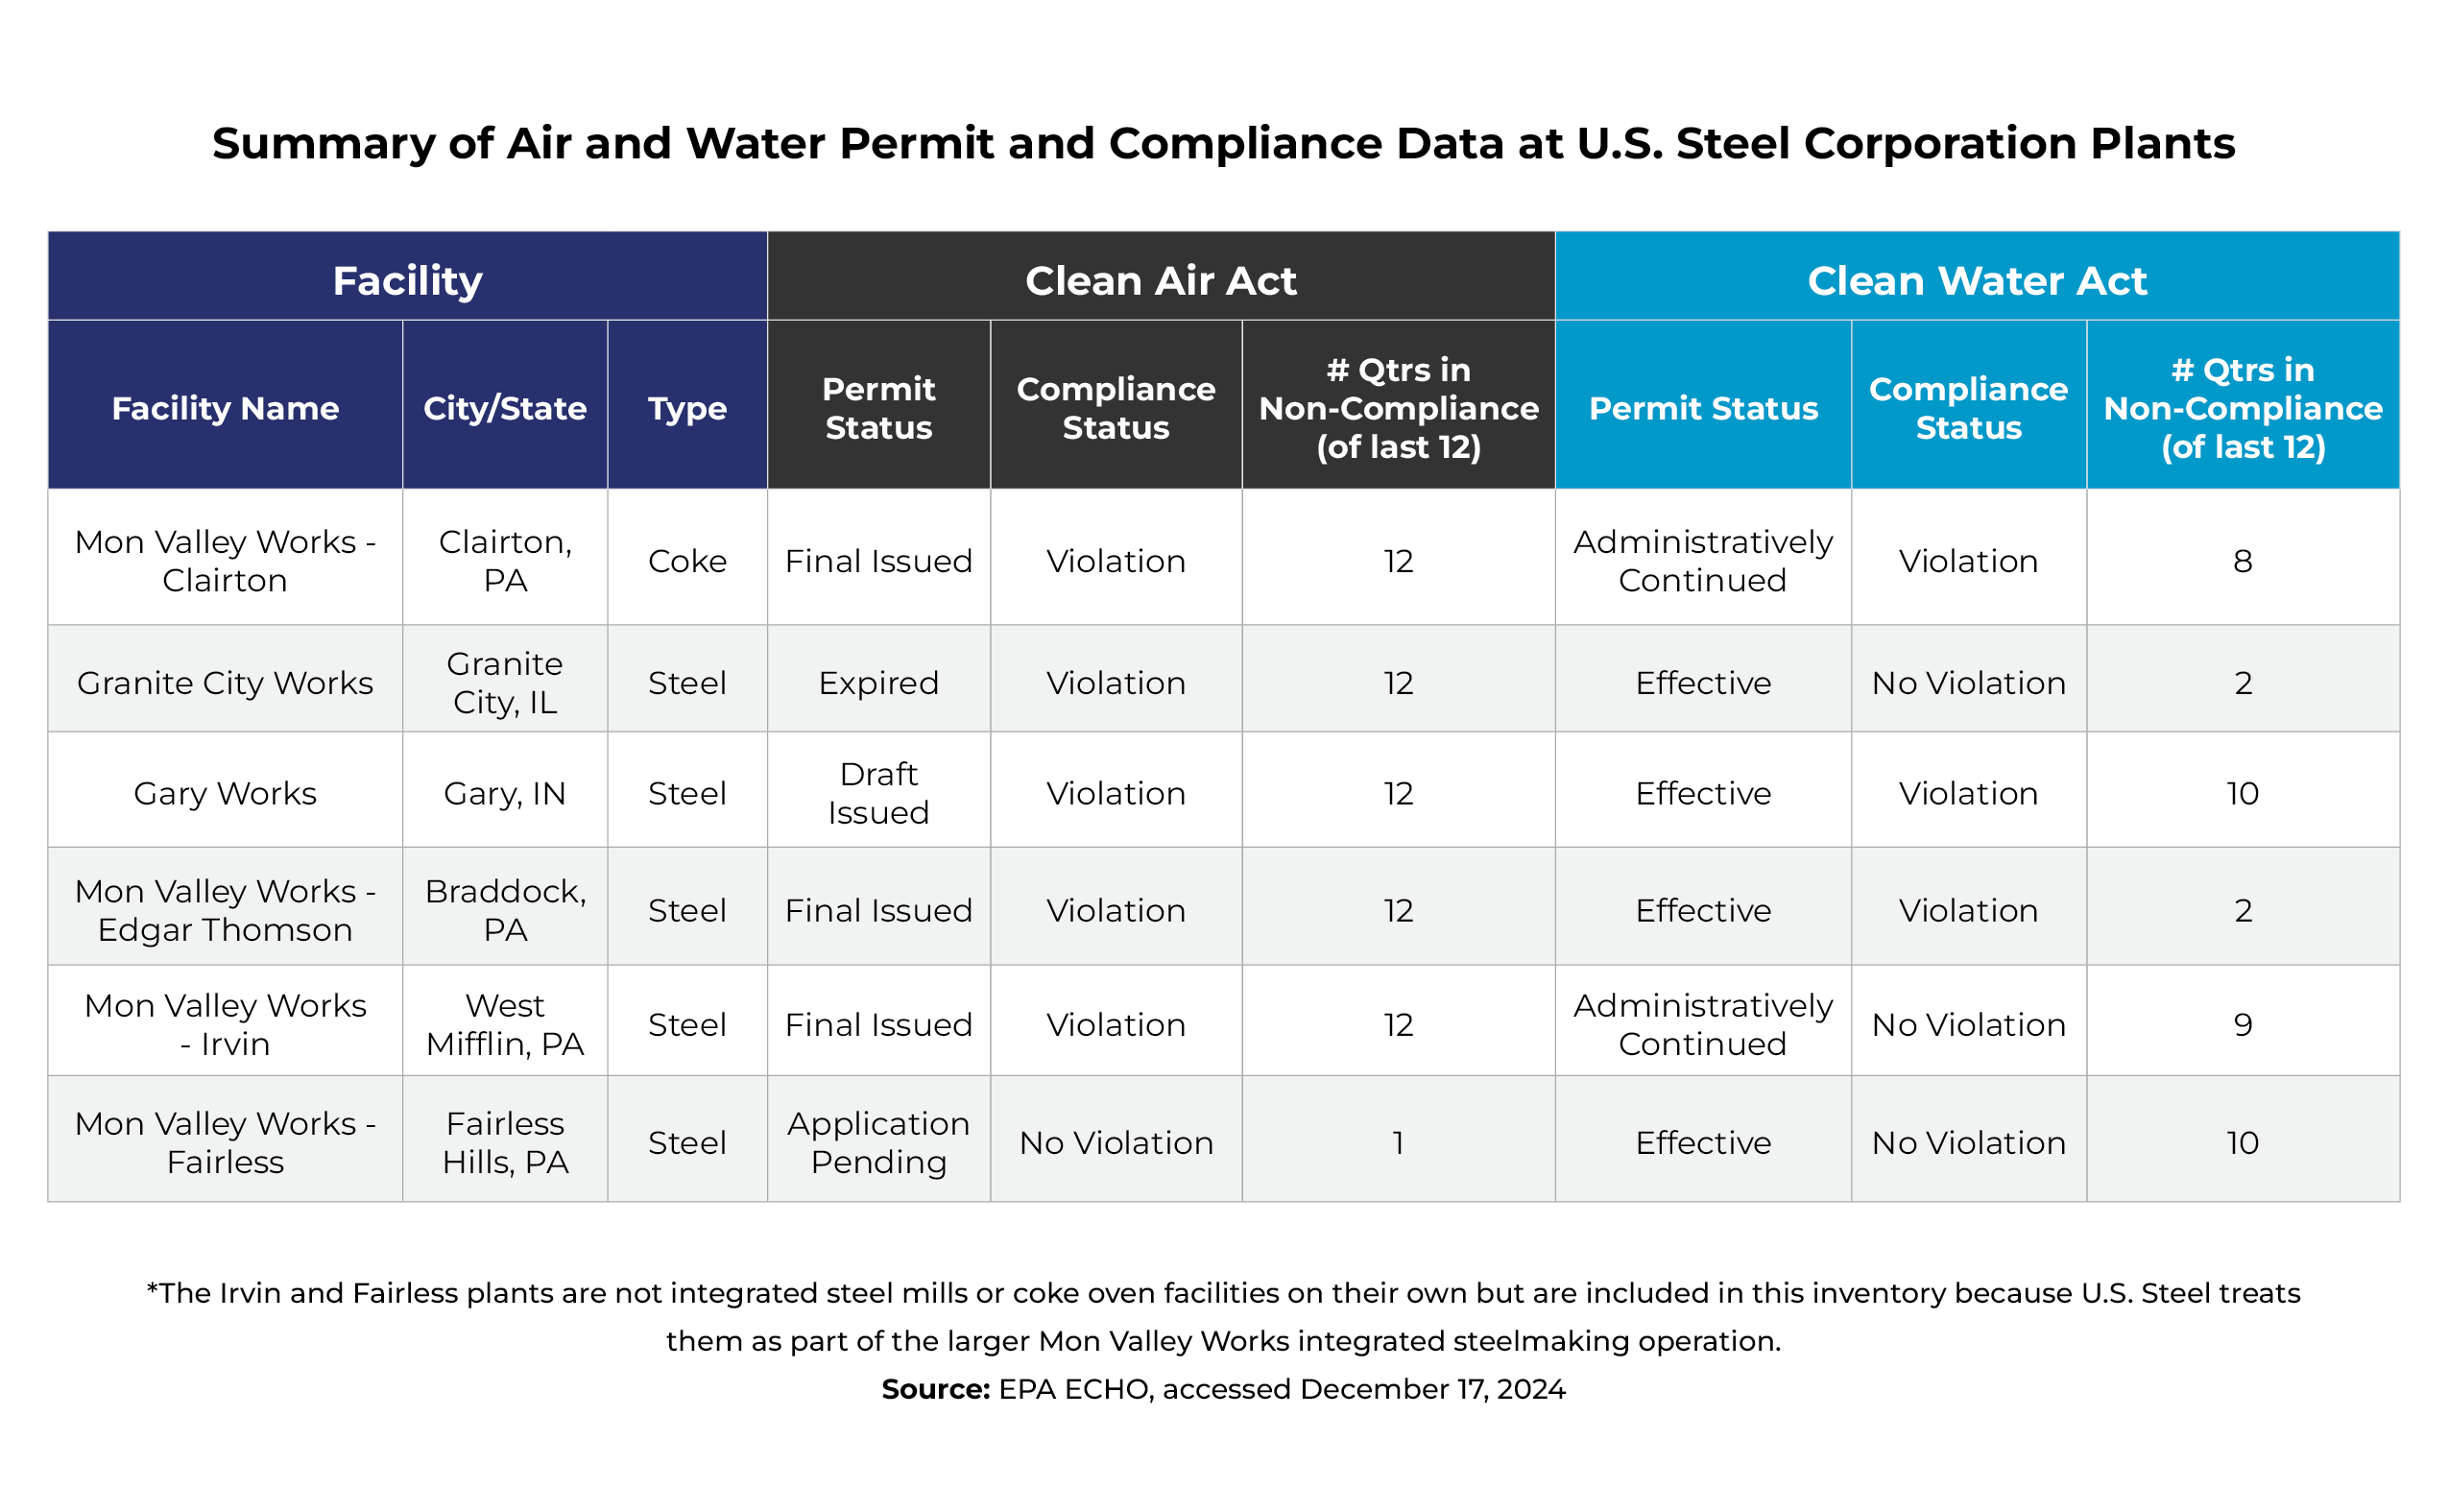Click the table title heading

pyautogui.click(x=1223, y=143)
